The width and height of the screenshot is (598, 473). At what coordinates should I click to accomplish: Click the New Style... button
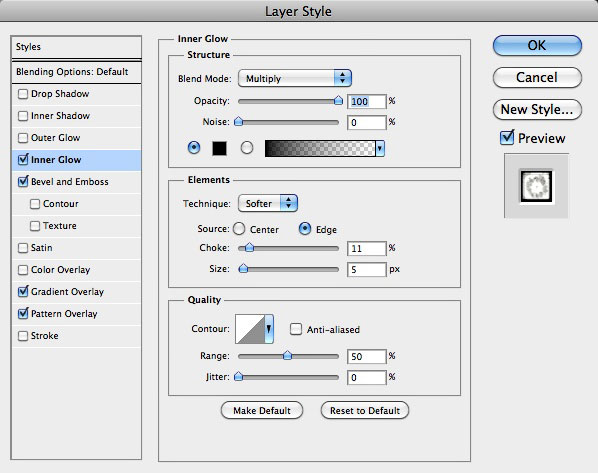pyautogui.click(x=537, y=109)
